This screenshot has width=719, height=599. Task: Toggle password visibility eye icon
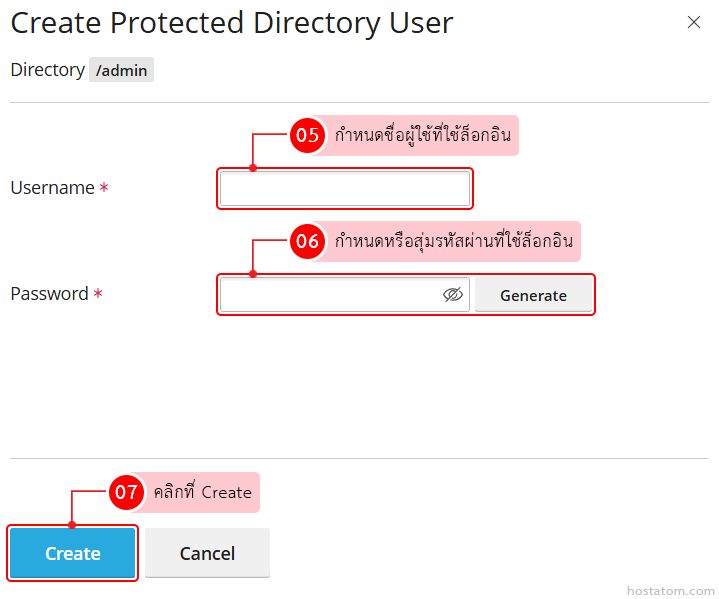pos(453,295)
